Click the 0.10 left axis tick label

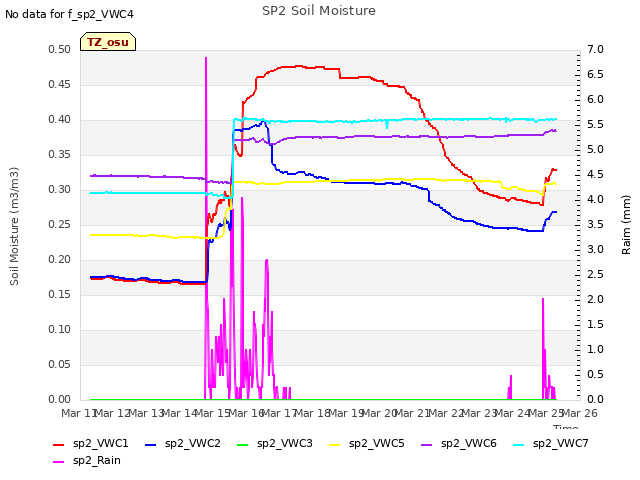coord(60,330)
